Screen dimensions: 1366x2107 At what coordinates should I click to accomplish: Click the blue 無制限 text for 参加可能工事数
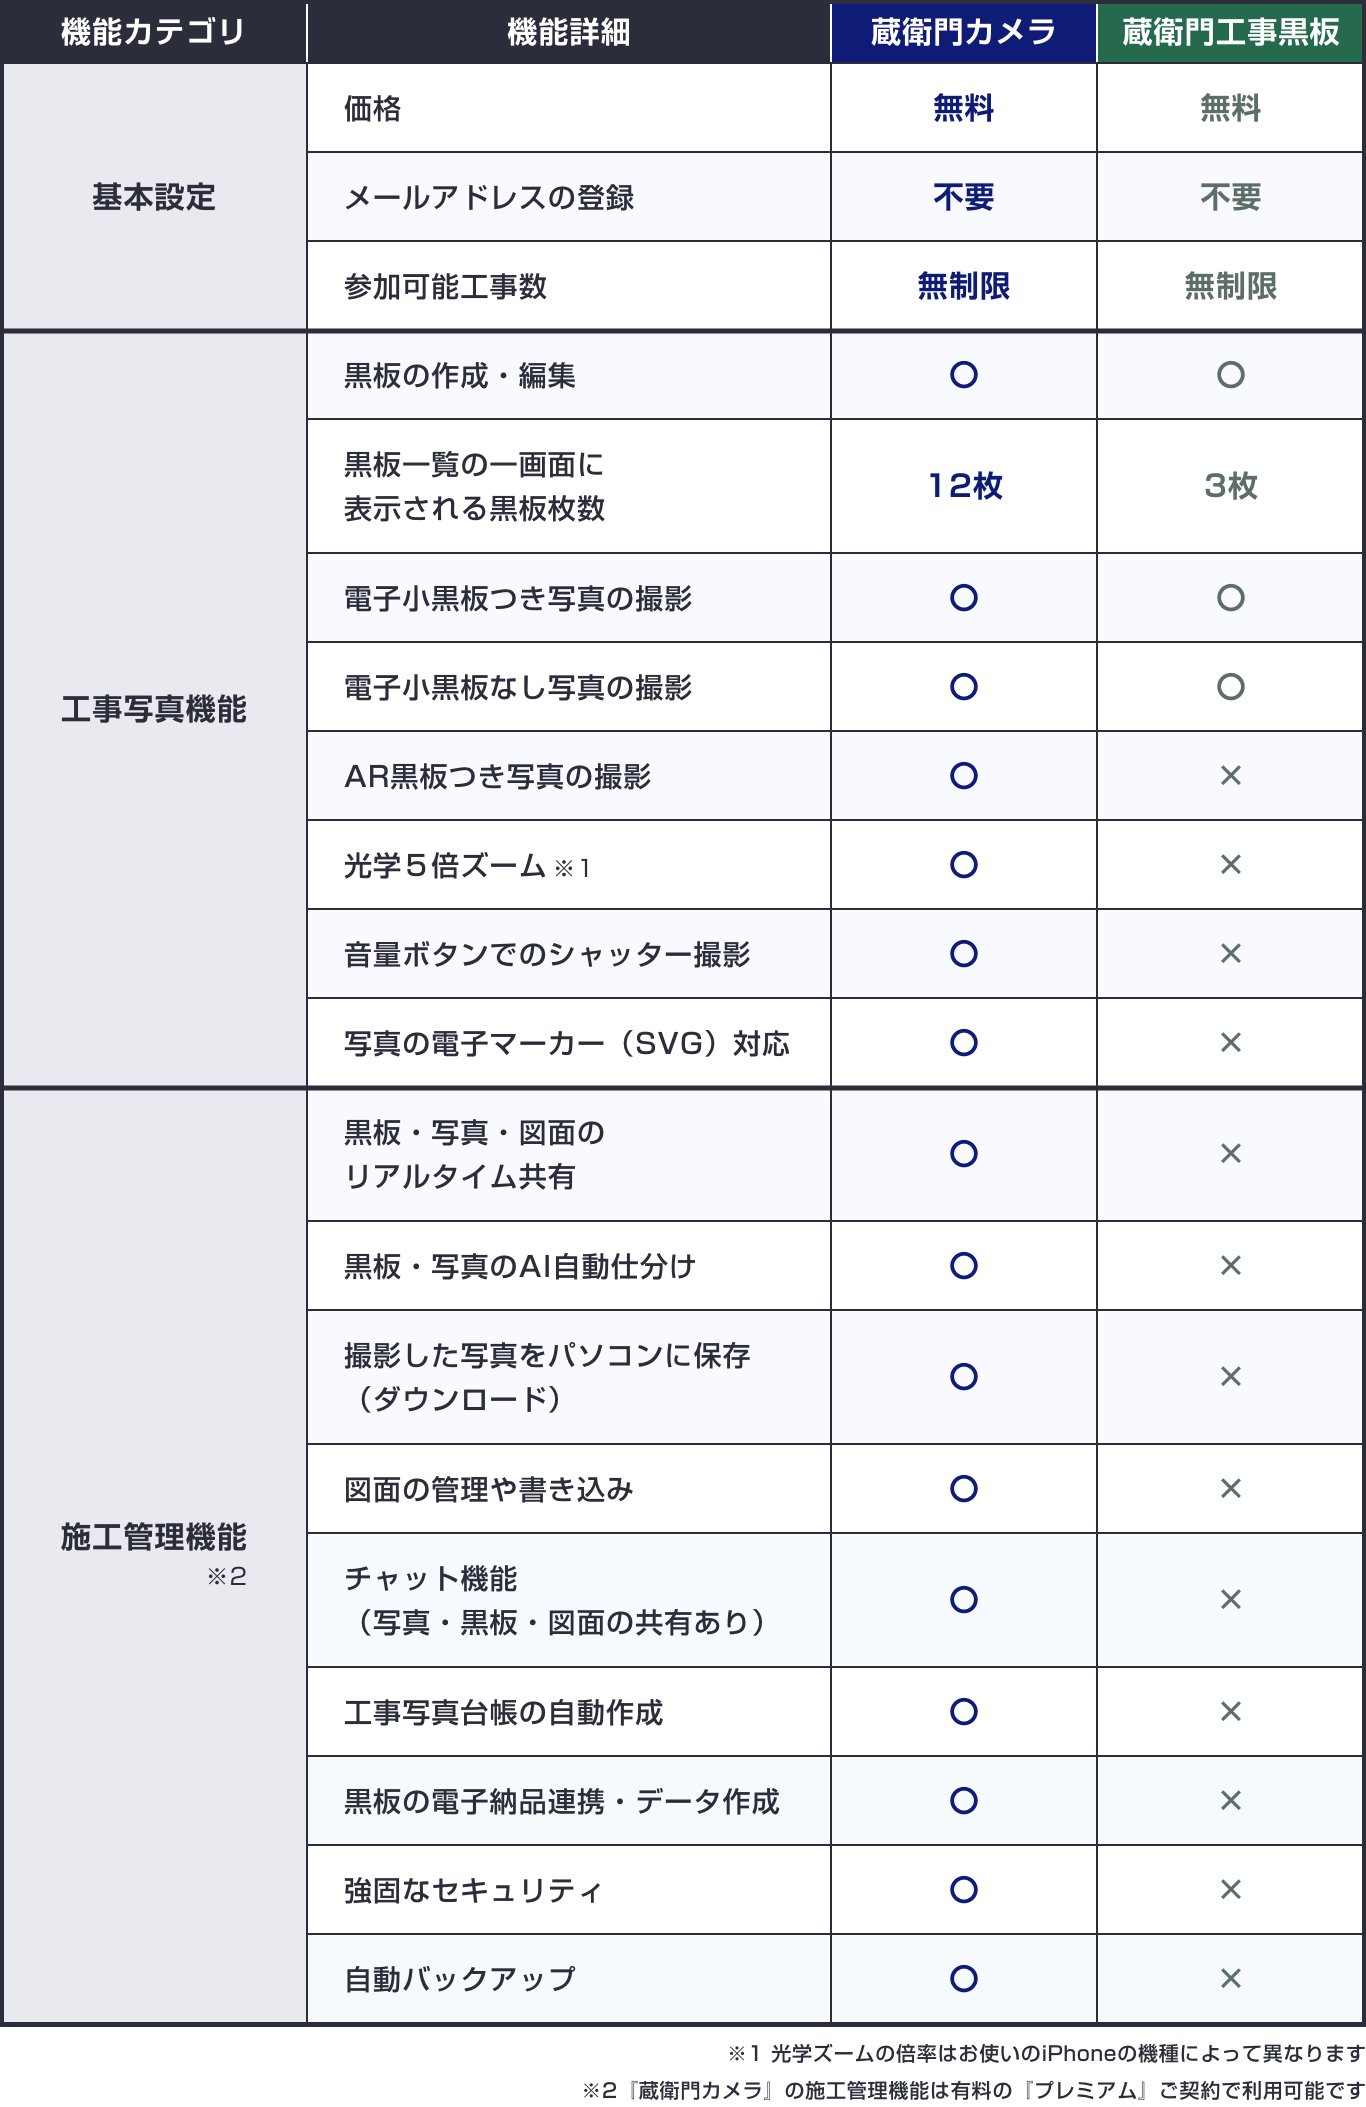964,287
